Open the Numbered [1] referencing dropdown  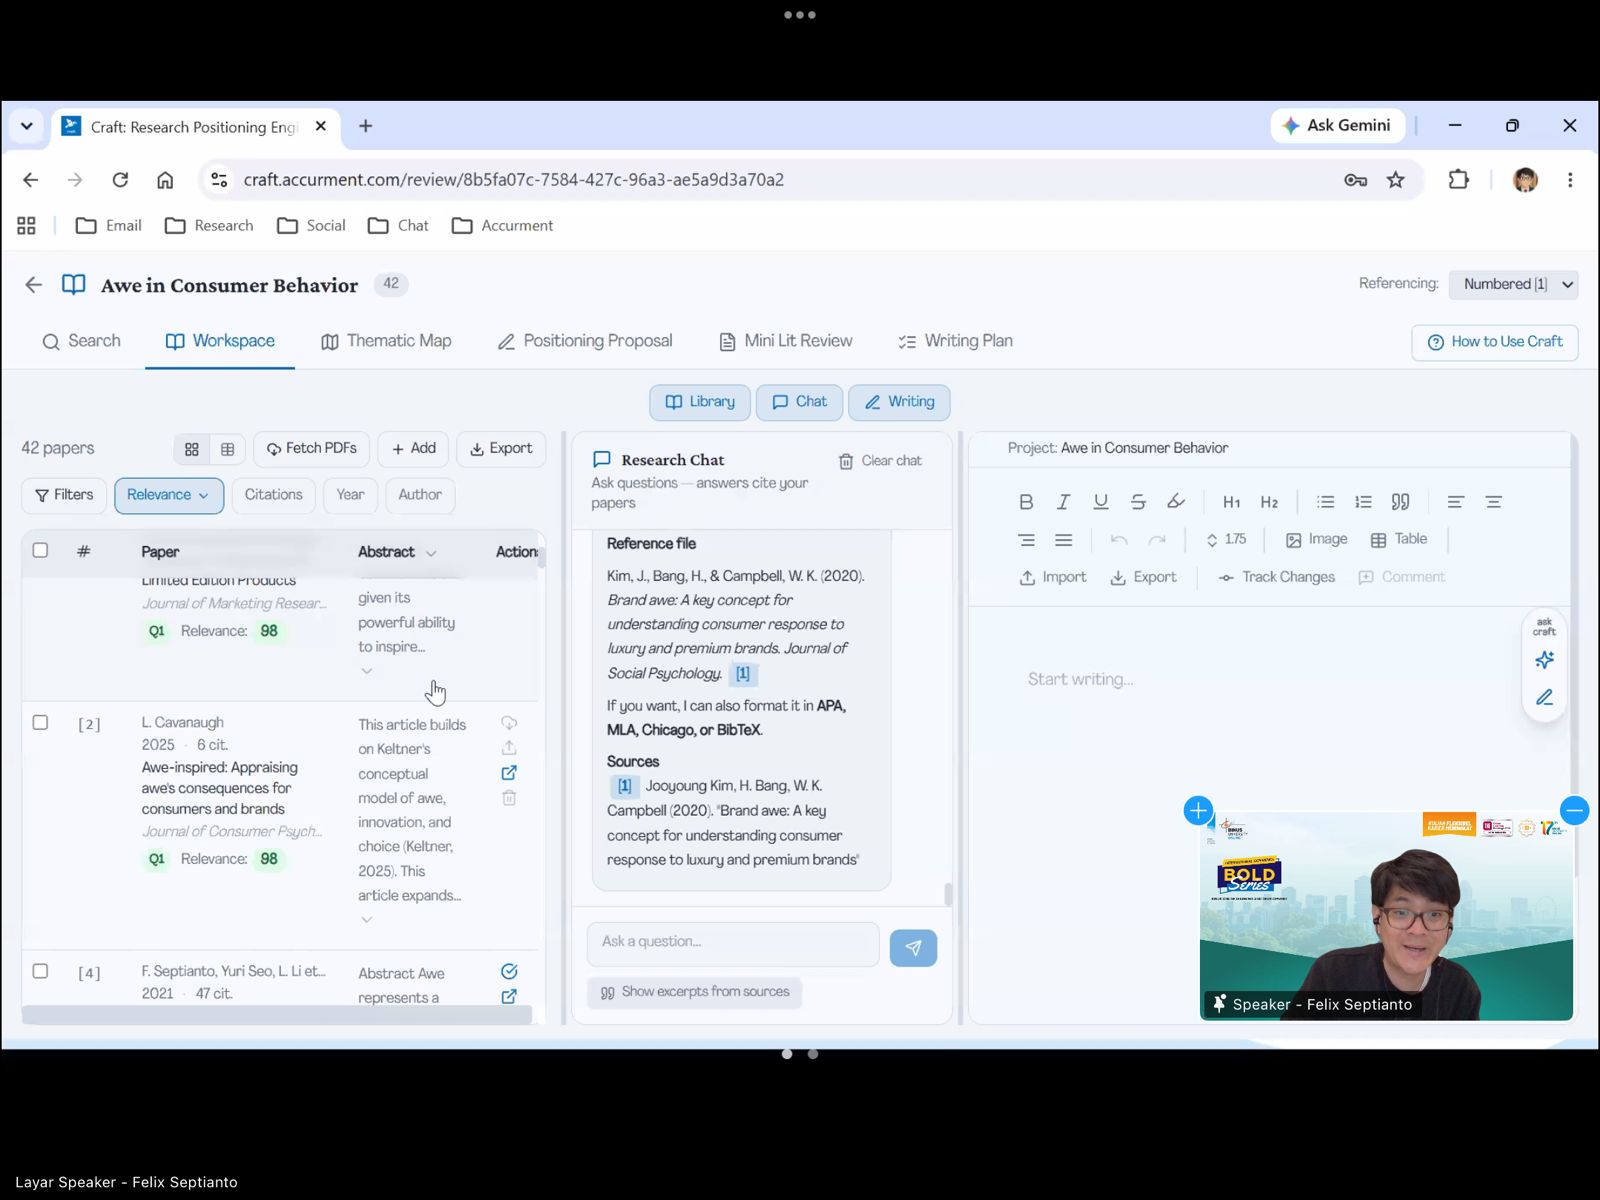pyautogui.click(x=1513, y=284)
